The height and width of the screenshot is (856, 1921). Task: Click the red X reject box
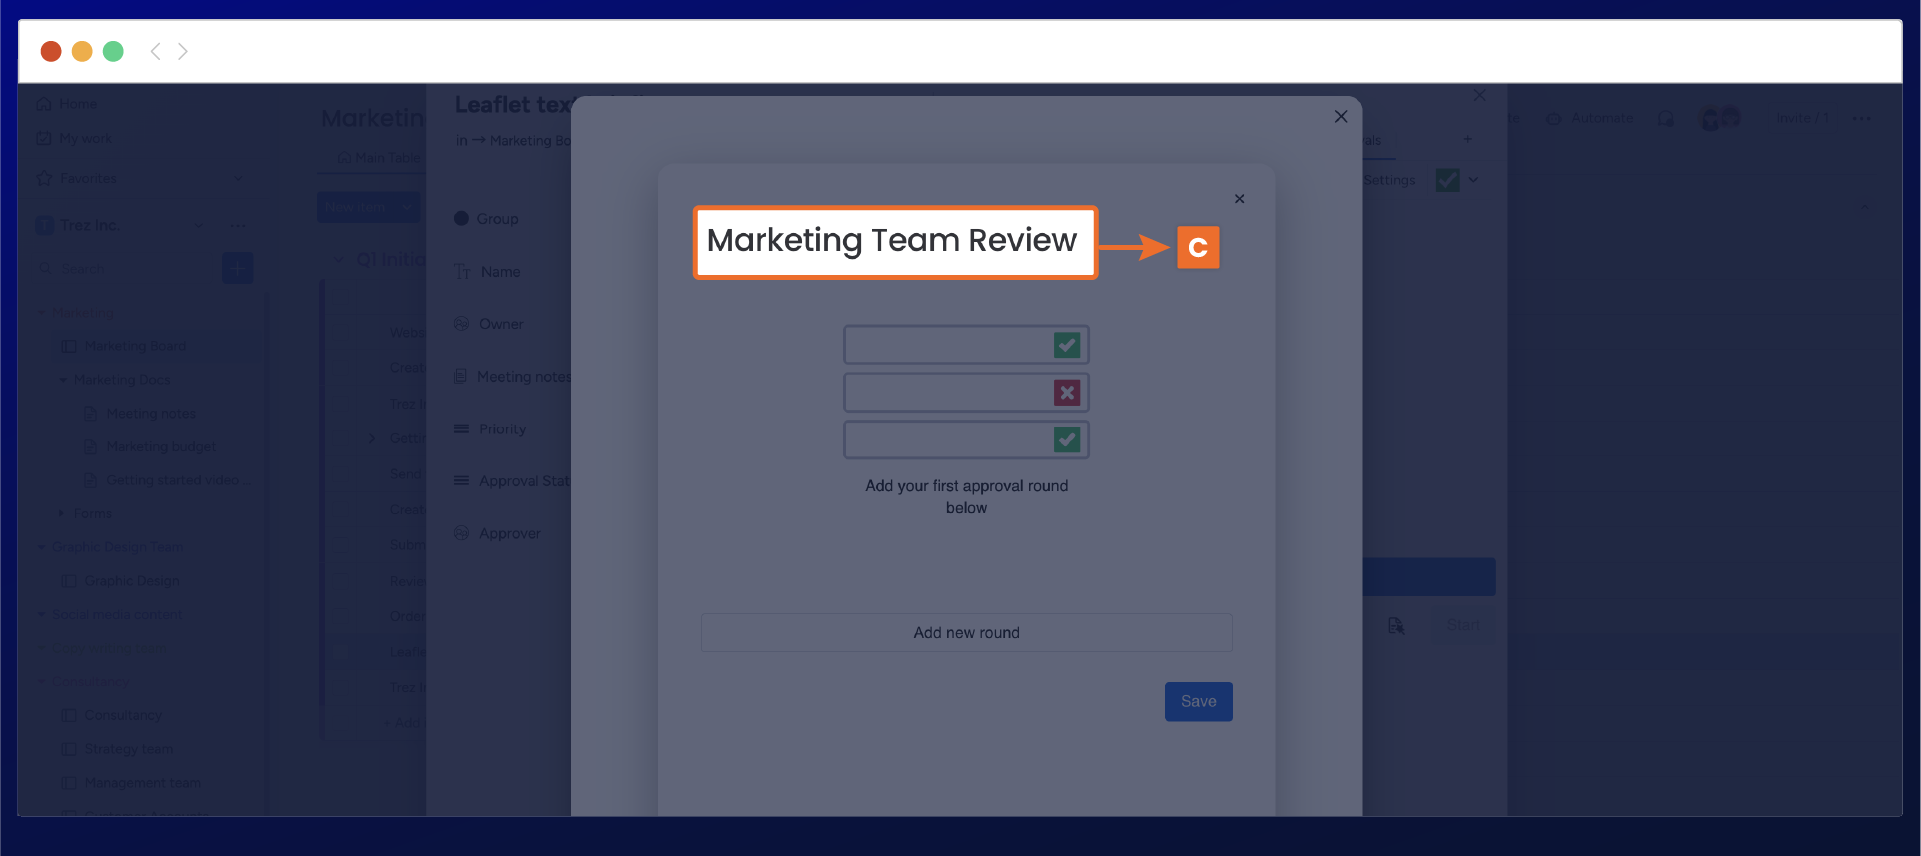[x=1067, y=393]
